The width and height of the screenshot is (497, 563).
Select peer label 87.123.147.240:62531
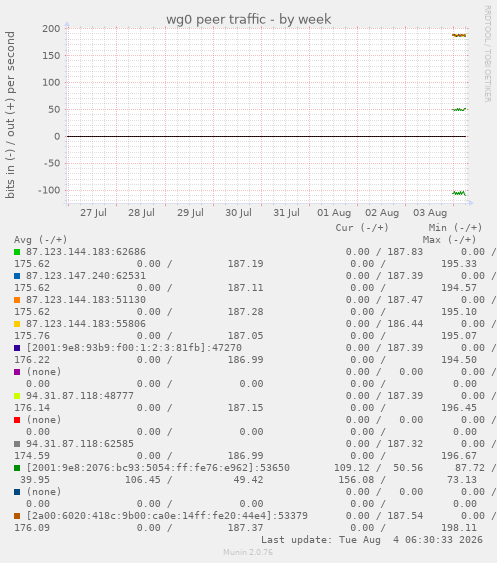click(x=86, y=276)
